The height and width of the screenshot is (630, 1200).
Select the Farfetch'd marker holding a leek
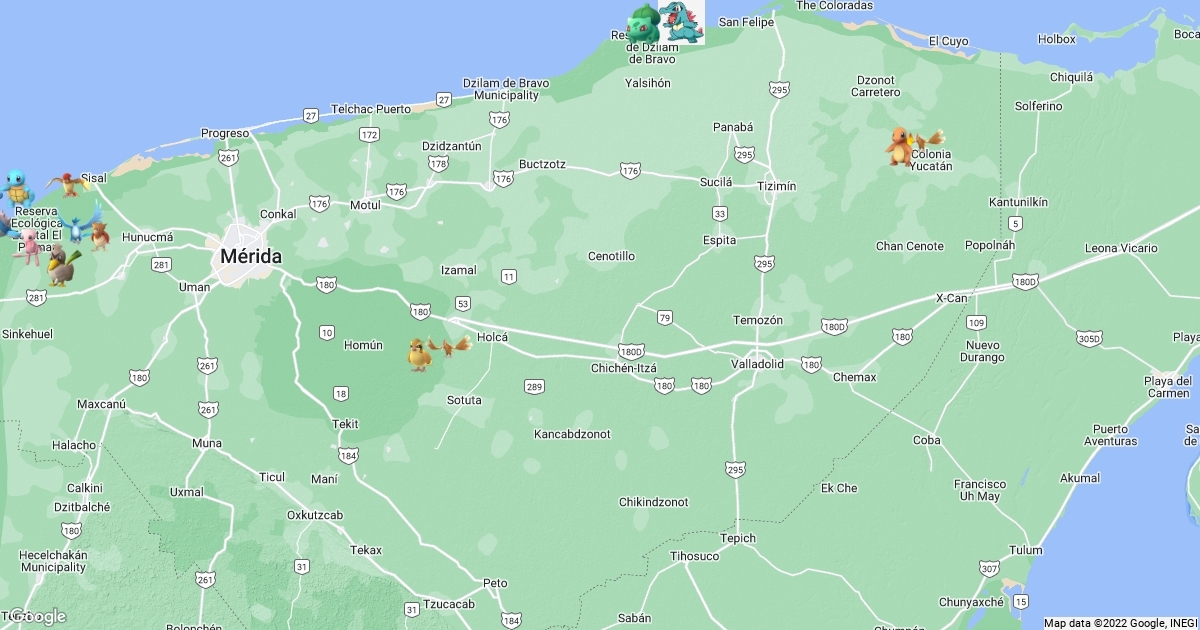[x=60, y=266]
